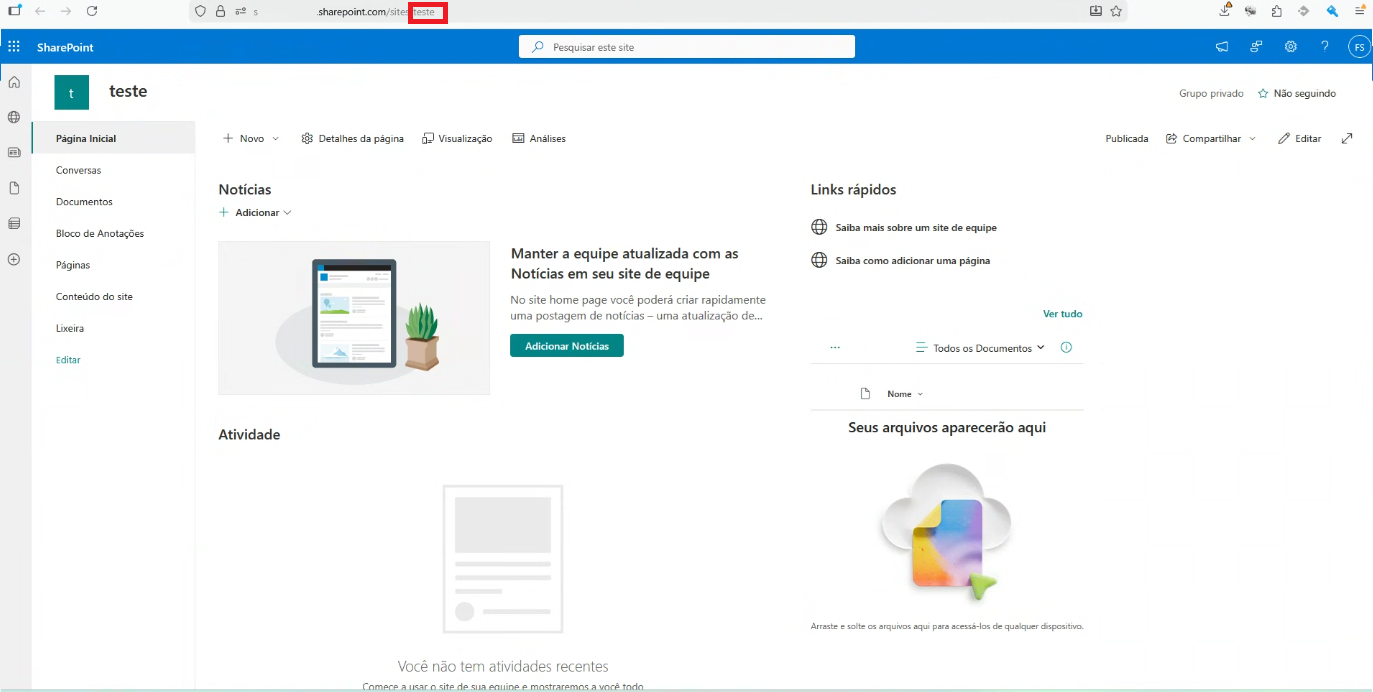Open Documentos in the left navigation

tap(84, 202)
